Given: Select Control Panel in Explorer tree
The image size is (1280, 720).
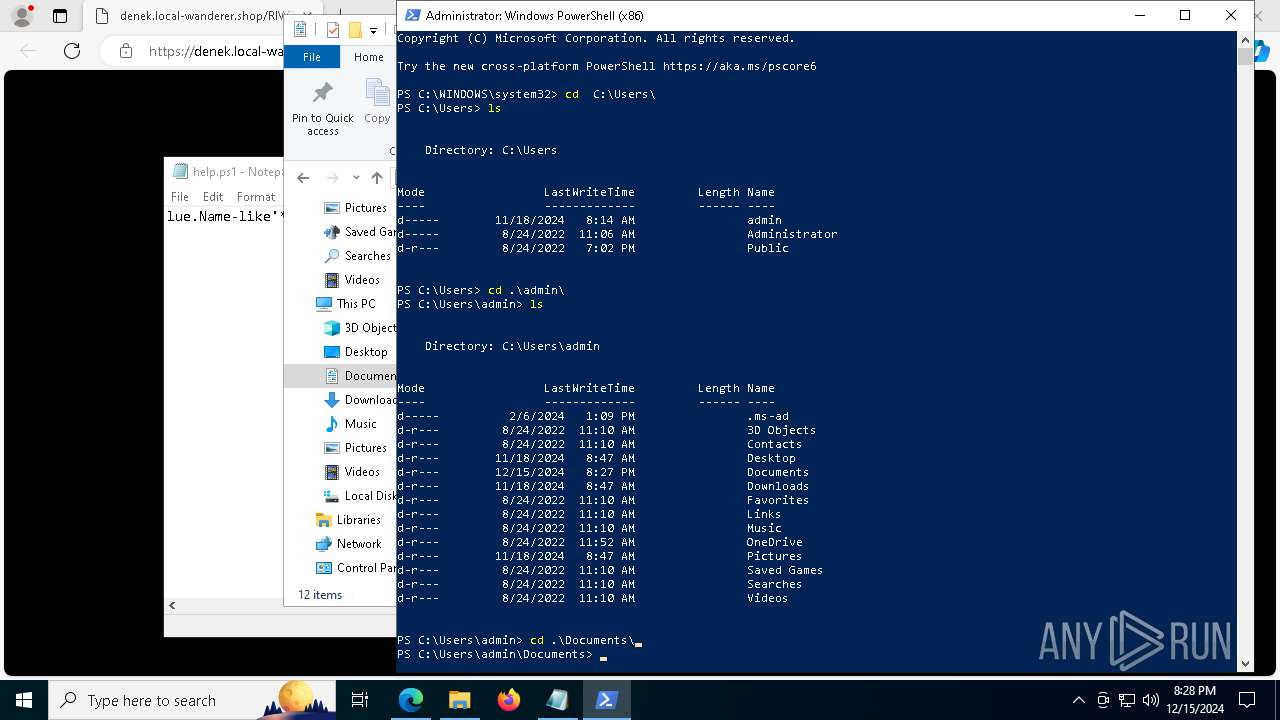Looking at the screenshot, I should (x=355, y=568).
